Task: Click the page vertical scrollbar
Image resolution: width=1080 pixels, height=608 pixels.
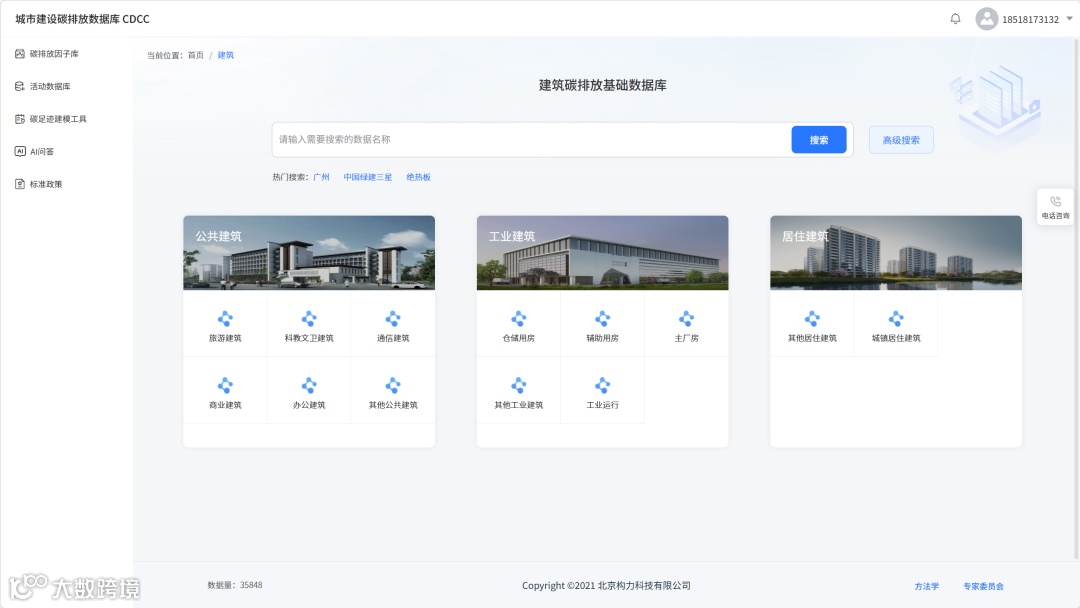Action: pos(1076,297)
